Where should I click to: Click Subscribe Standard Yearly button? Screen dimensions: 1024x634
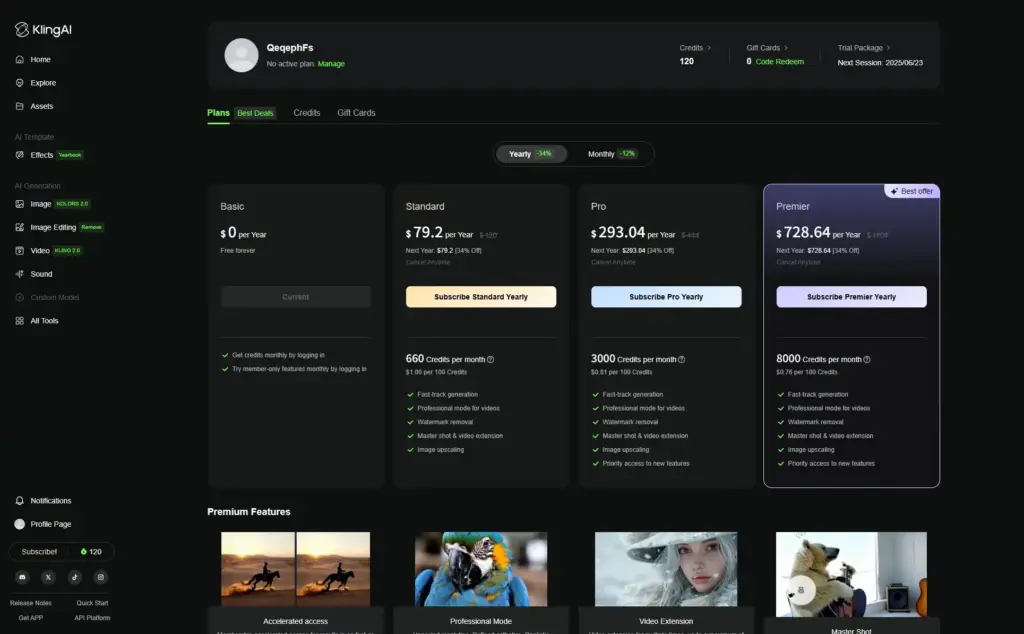[481, 297]
